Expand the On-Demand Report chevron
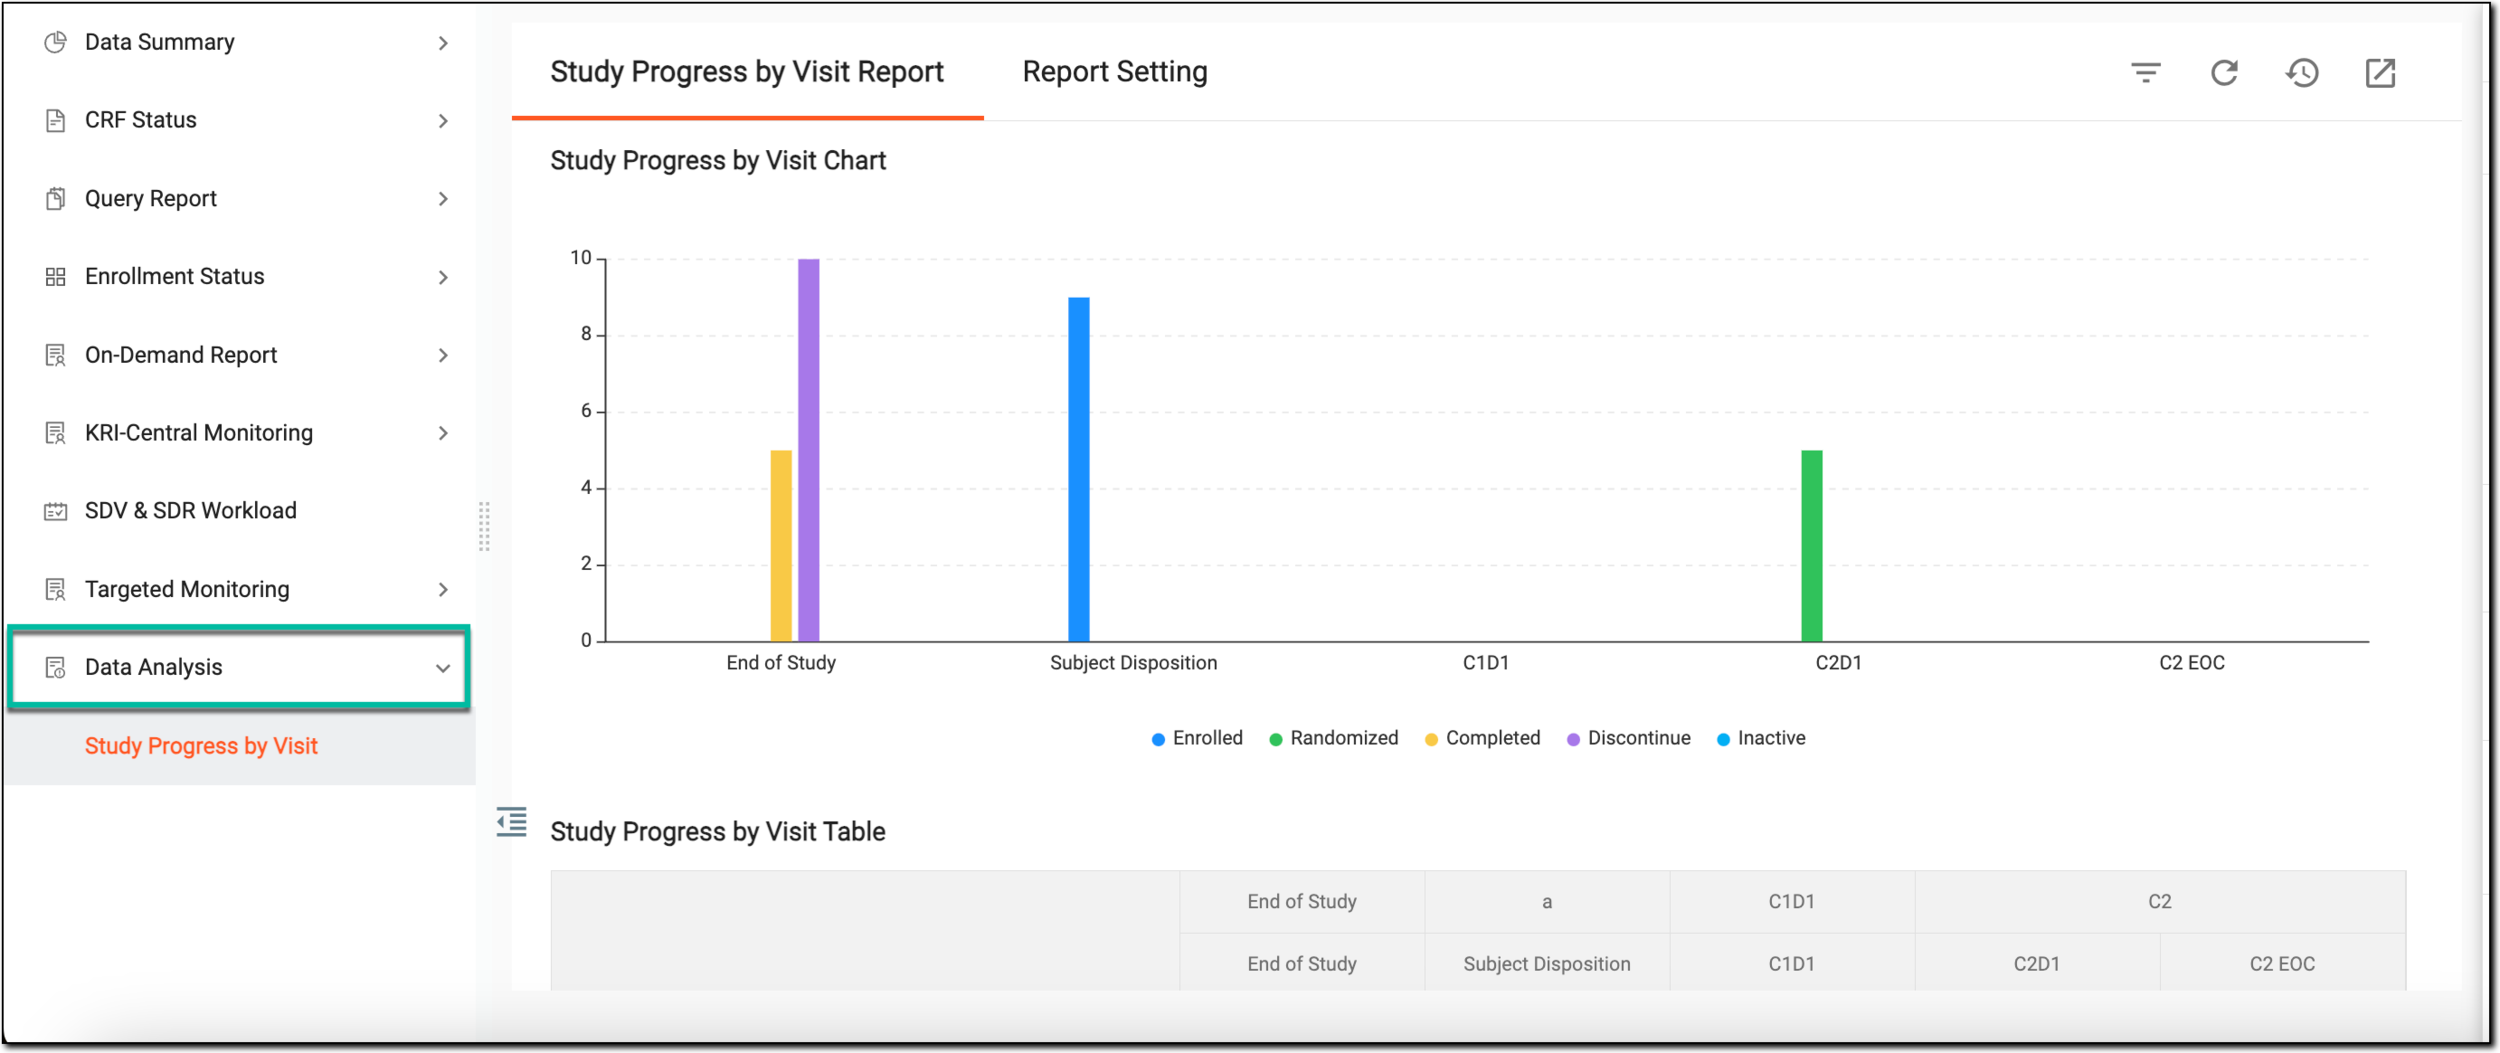 pyautogui.click(x=443, y=355)
